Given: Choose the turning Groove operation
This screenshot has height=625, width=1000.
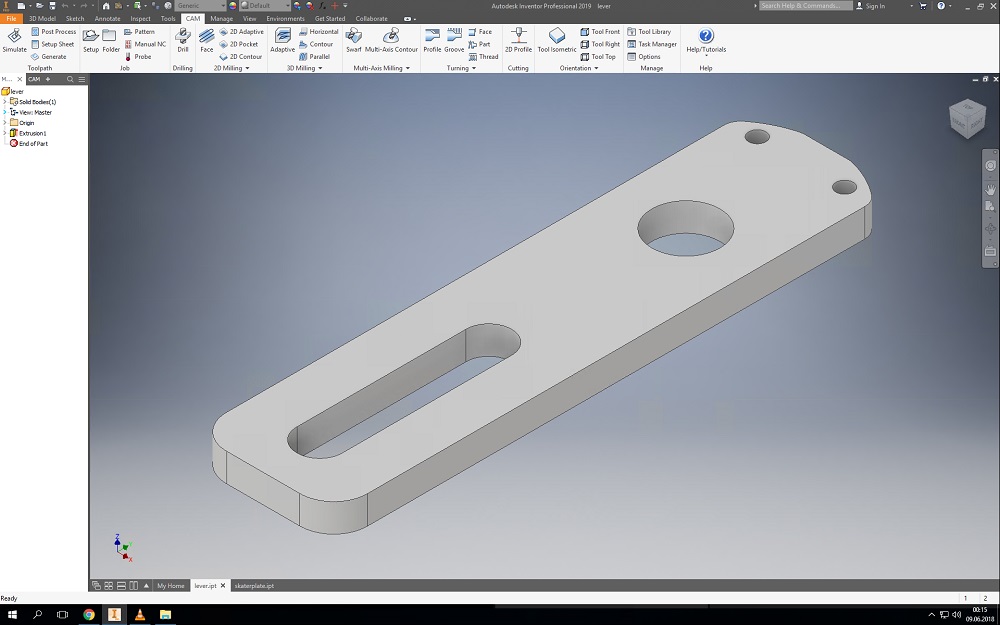Looking at the screenshot, I should tap(454, 40).
